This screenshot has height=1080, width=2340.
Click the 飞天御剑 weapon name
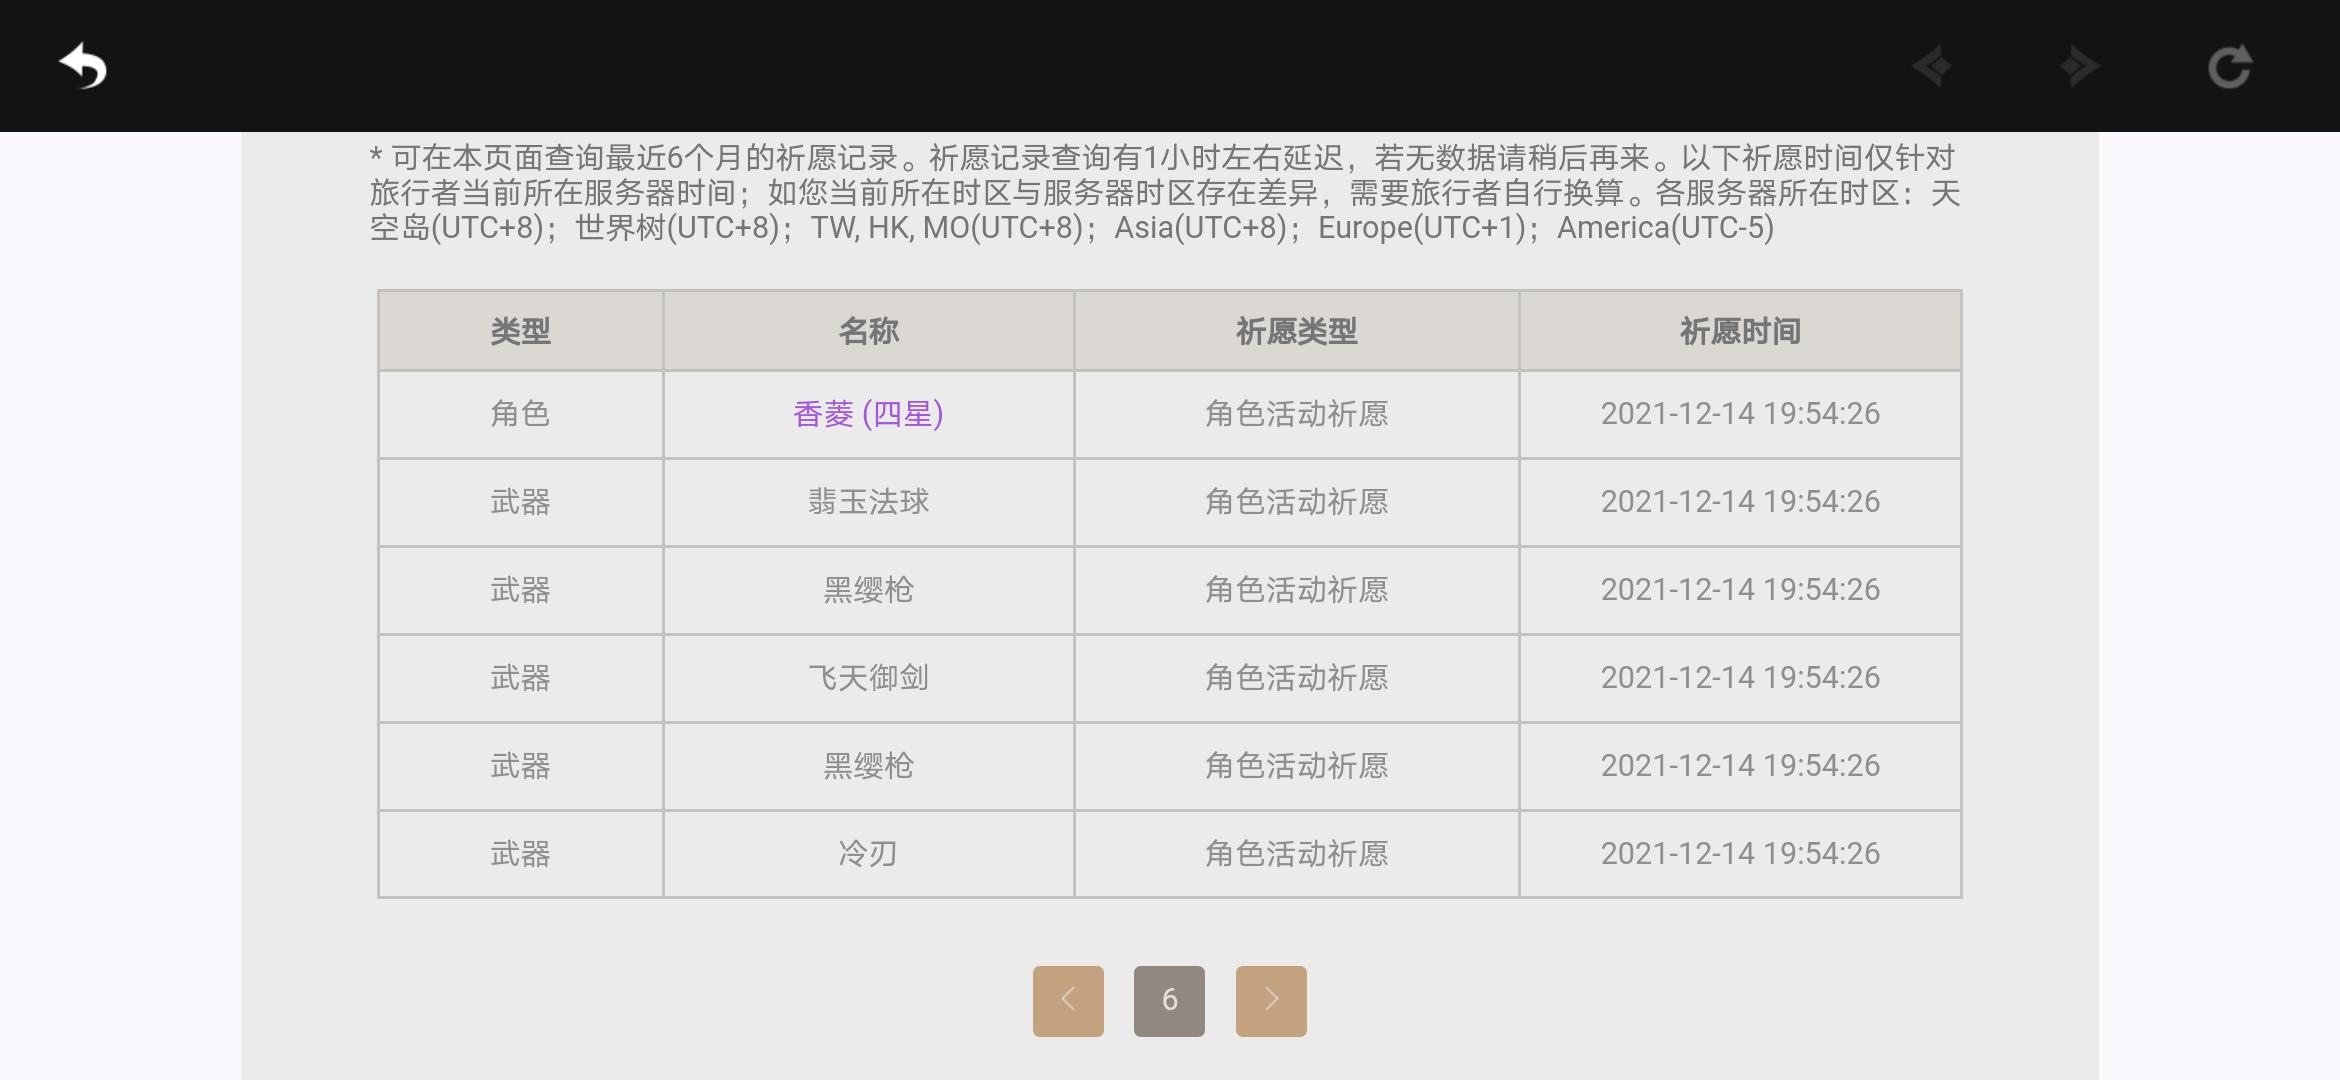point(868,678)
